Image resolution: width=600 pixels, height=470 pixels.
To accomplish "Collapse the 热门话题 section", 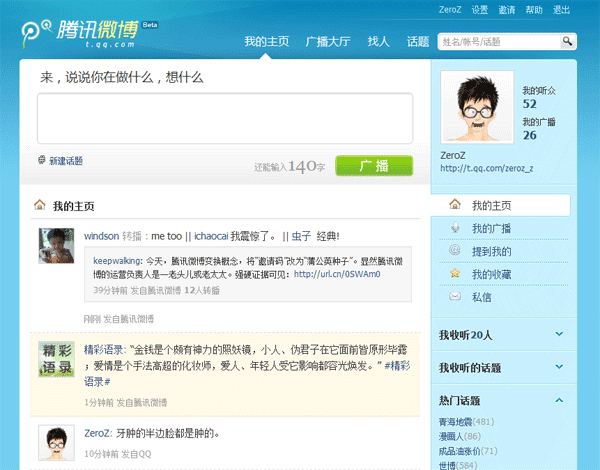I will [559, 400].
